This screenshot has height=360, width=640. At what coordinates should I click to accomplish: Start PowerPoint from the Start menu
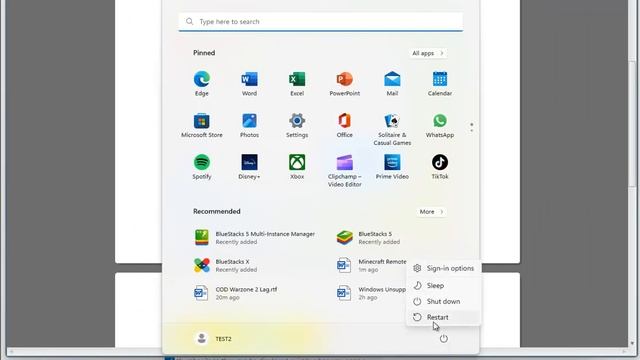344,83
